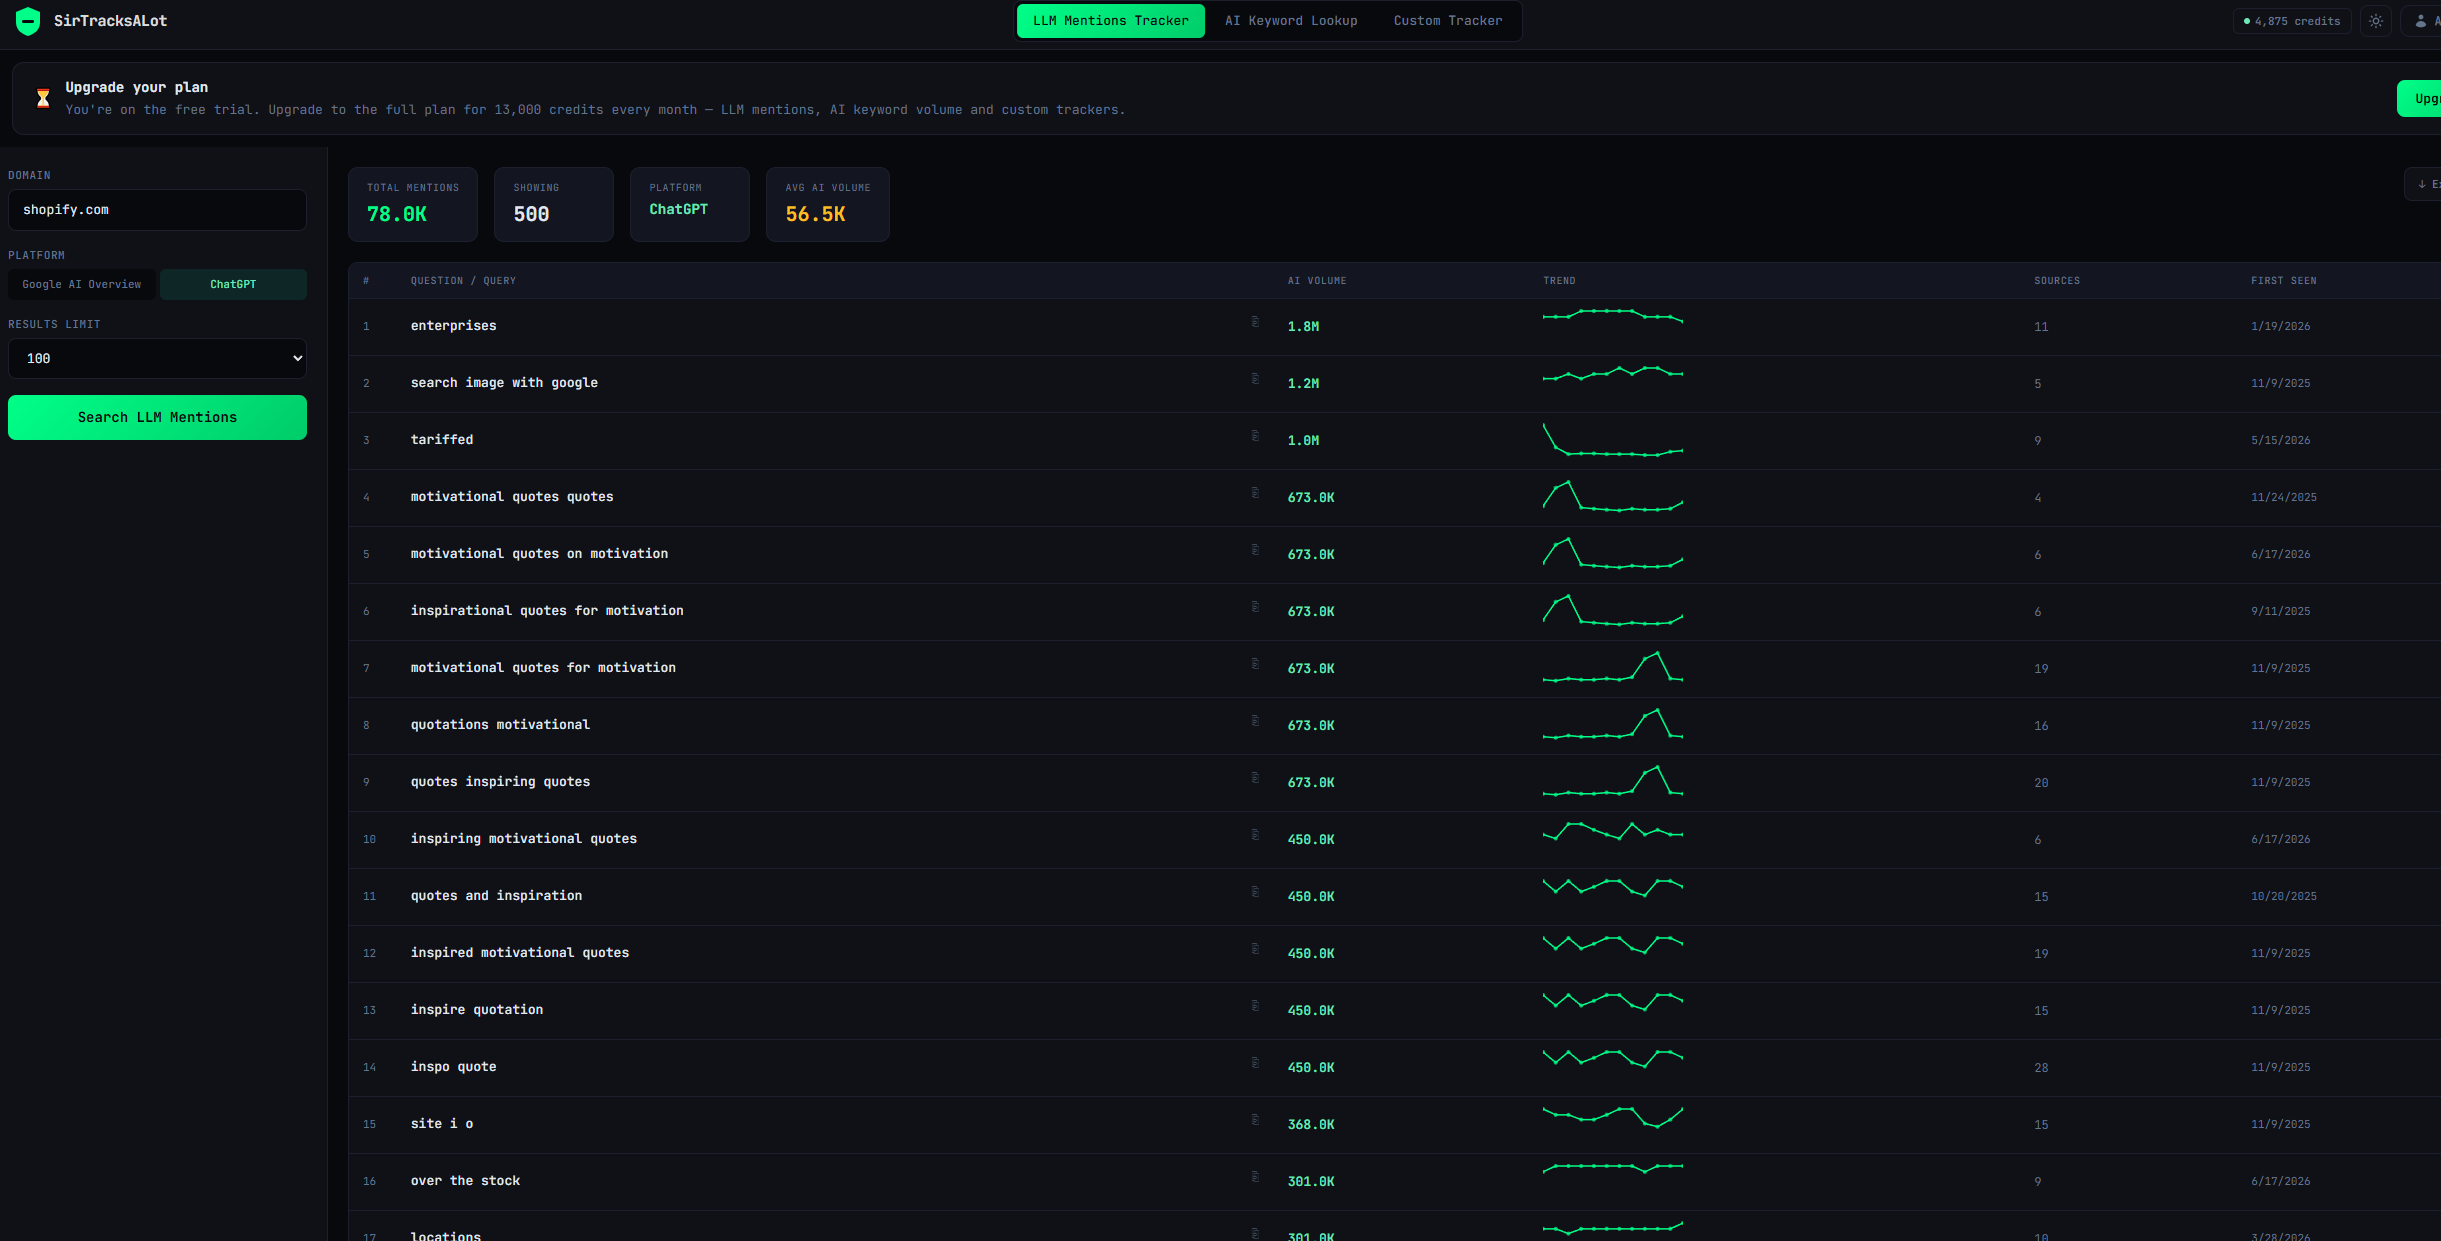Switch to the AI Keyword Lookup tab
2441x1241 pixels.
1291,21
